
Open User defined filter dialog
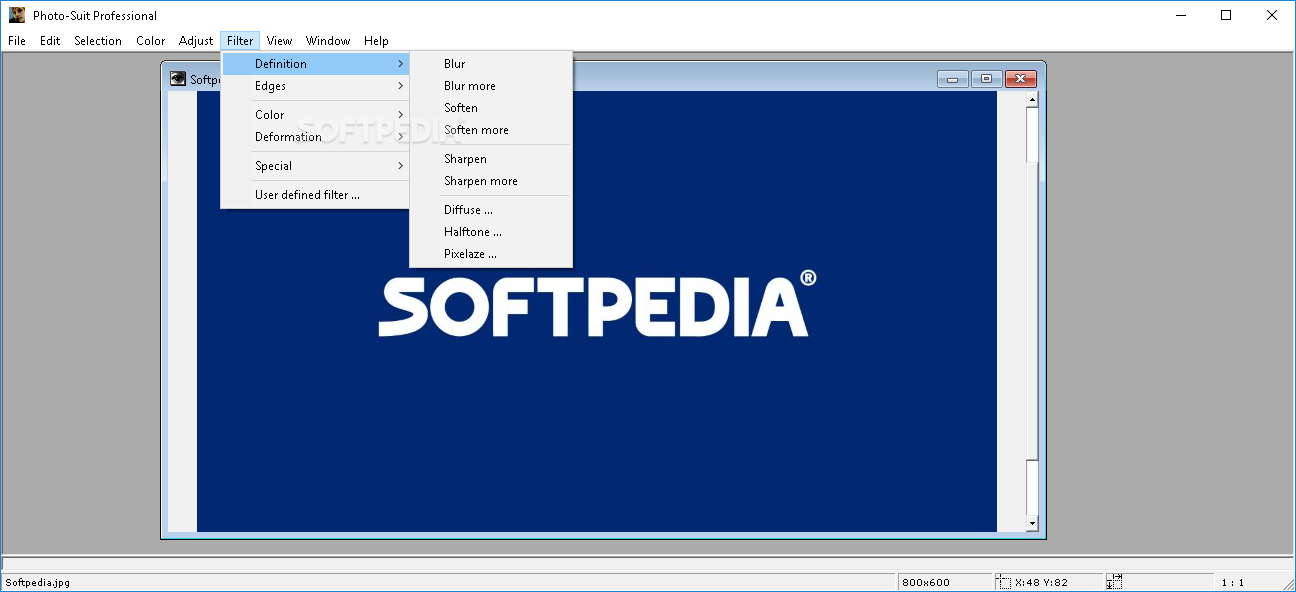(315, 195)
